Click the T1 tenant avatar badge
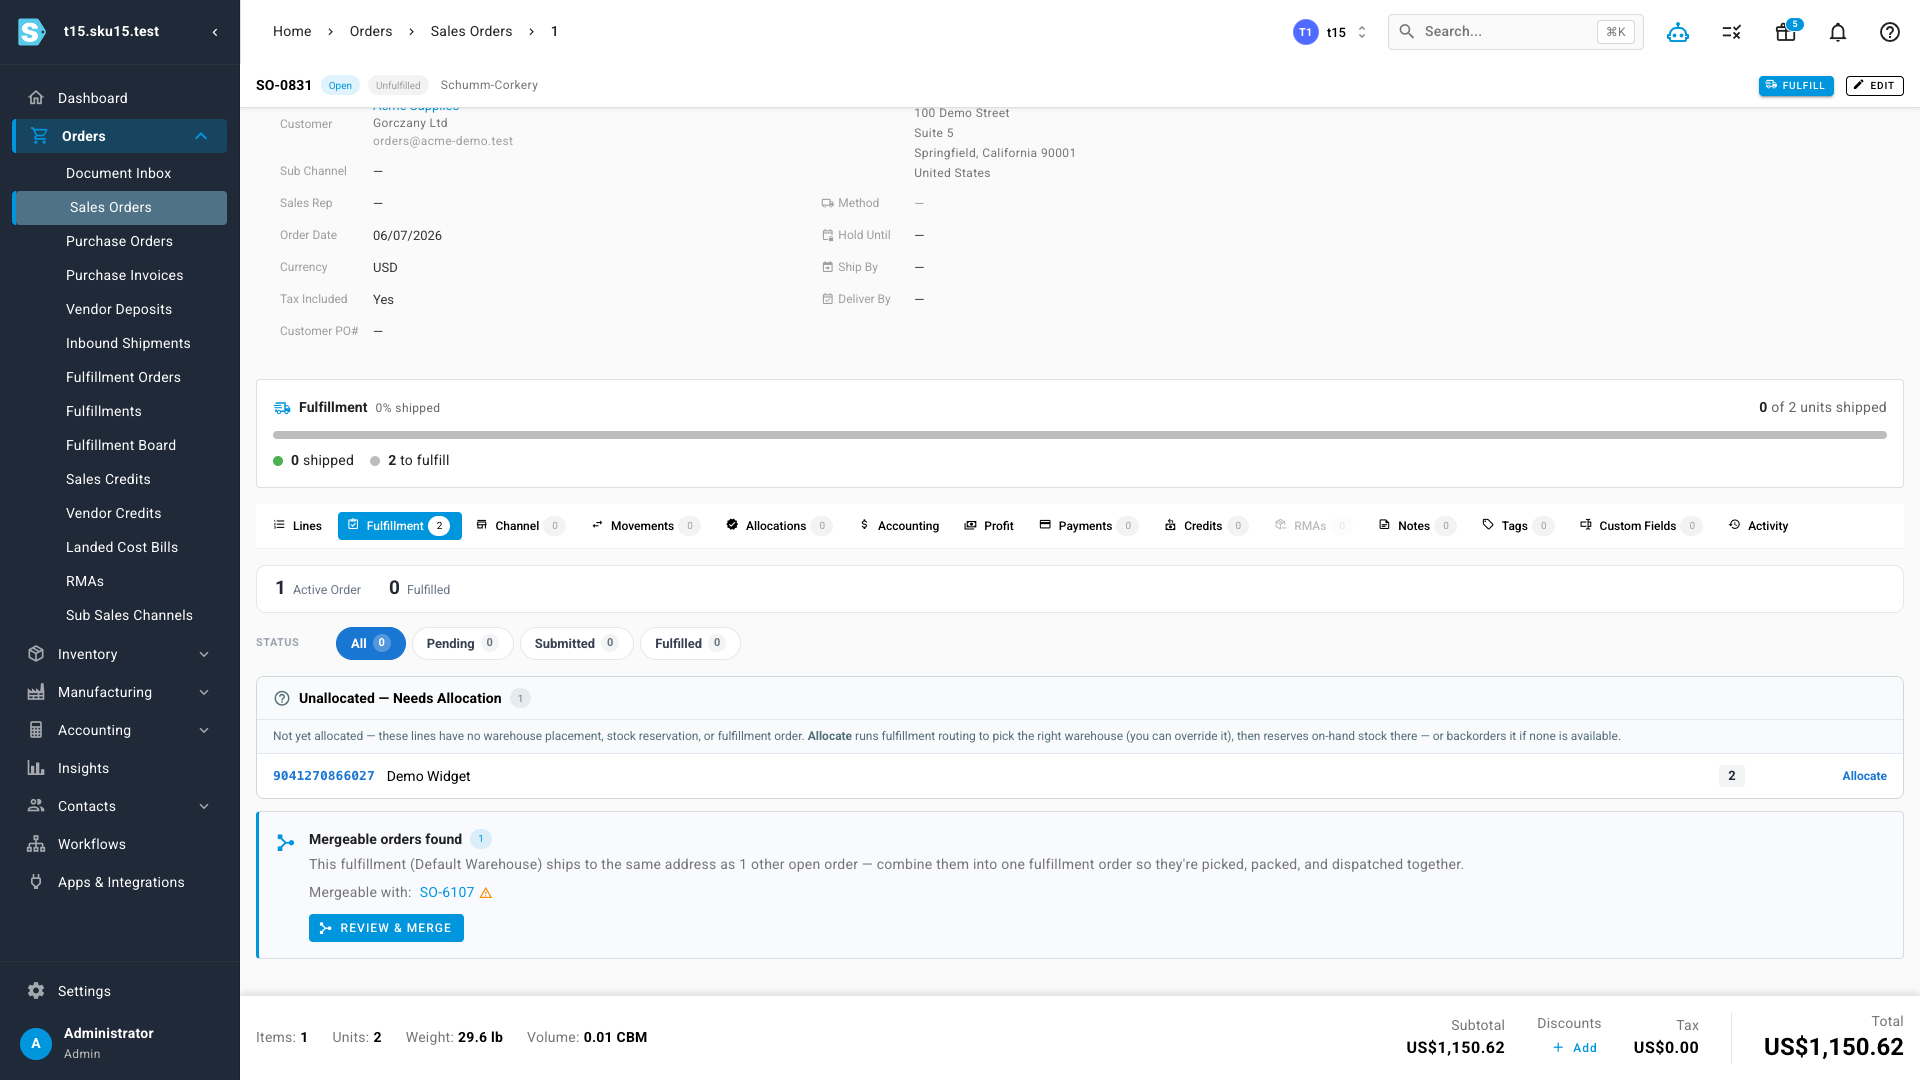1920x1080 pixels. [1306, 32]
